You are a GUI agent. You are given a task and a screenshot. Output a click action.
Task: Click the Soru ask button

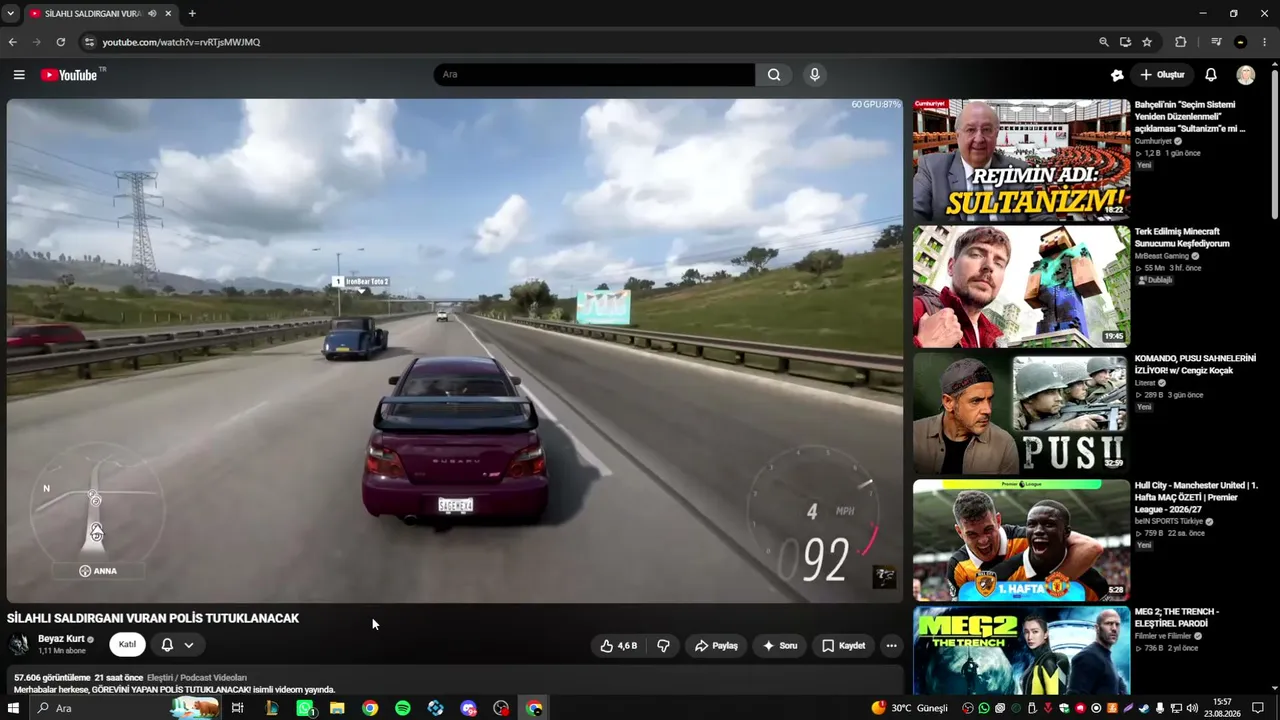coord(780,646)
